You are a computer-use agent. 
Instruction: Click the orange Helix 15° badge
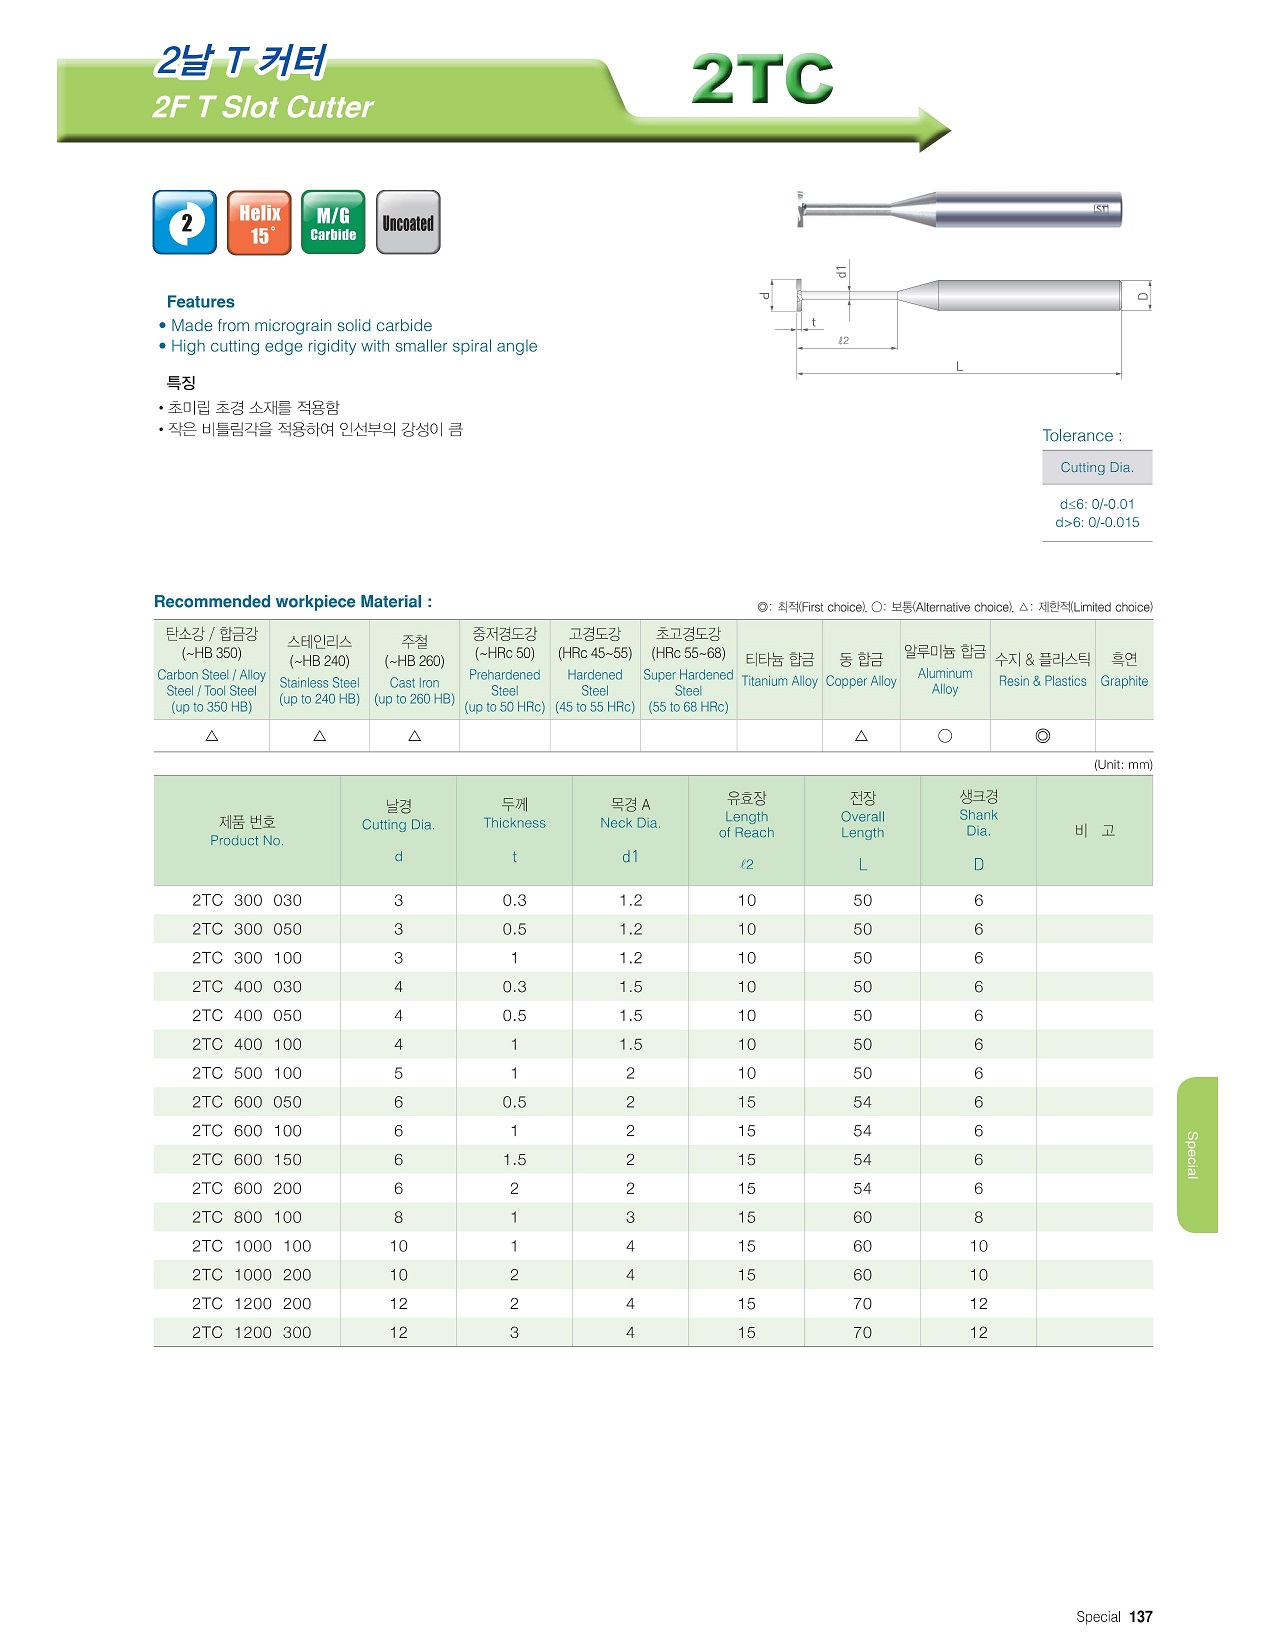(259, 222)
